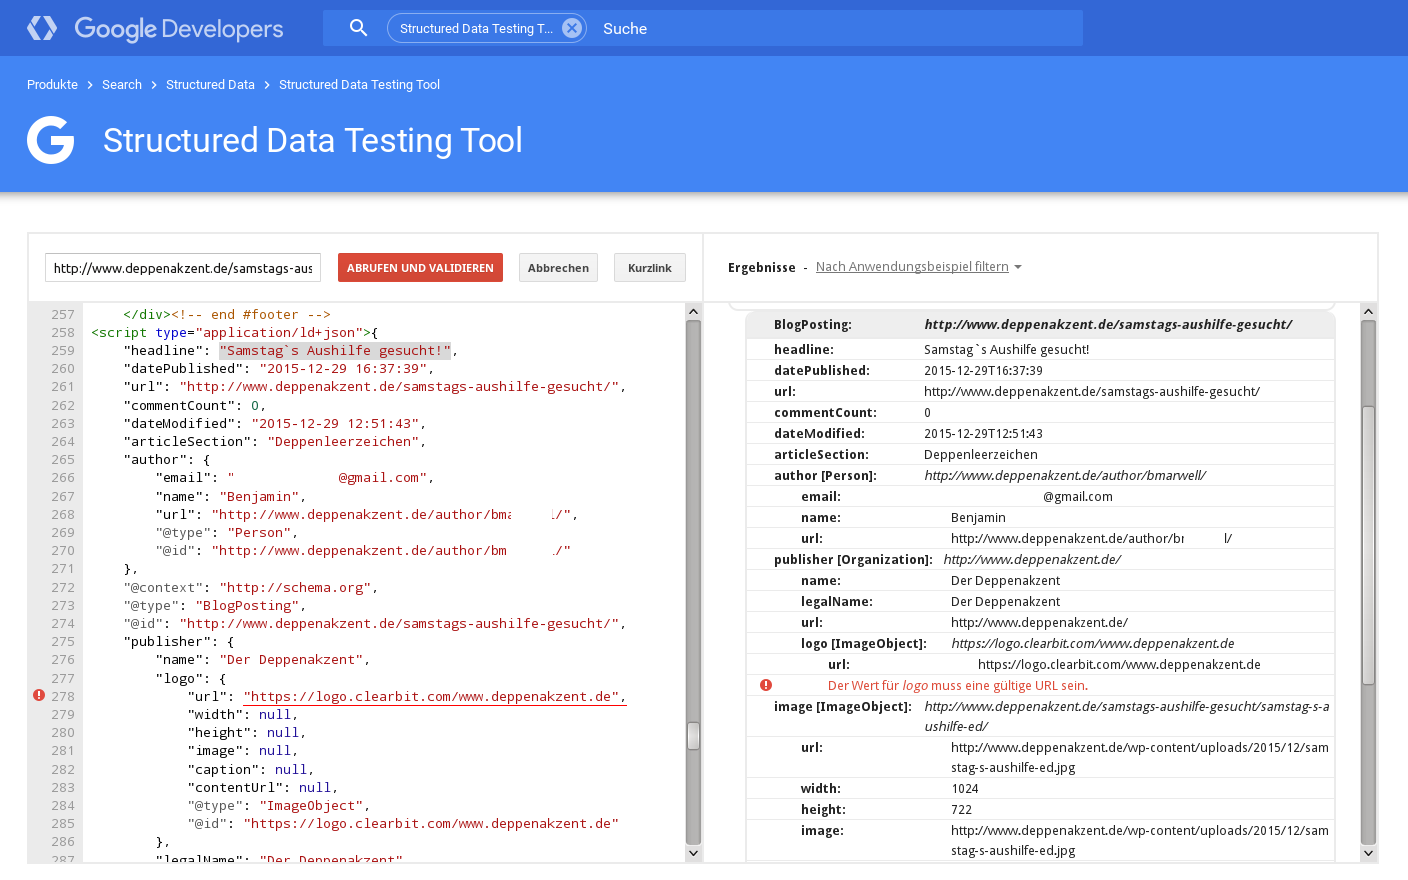Click line number 272 in the gutter
This screenshot has height=880, width=1408.
pyautogui.click(x=63, y=587)
